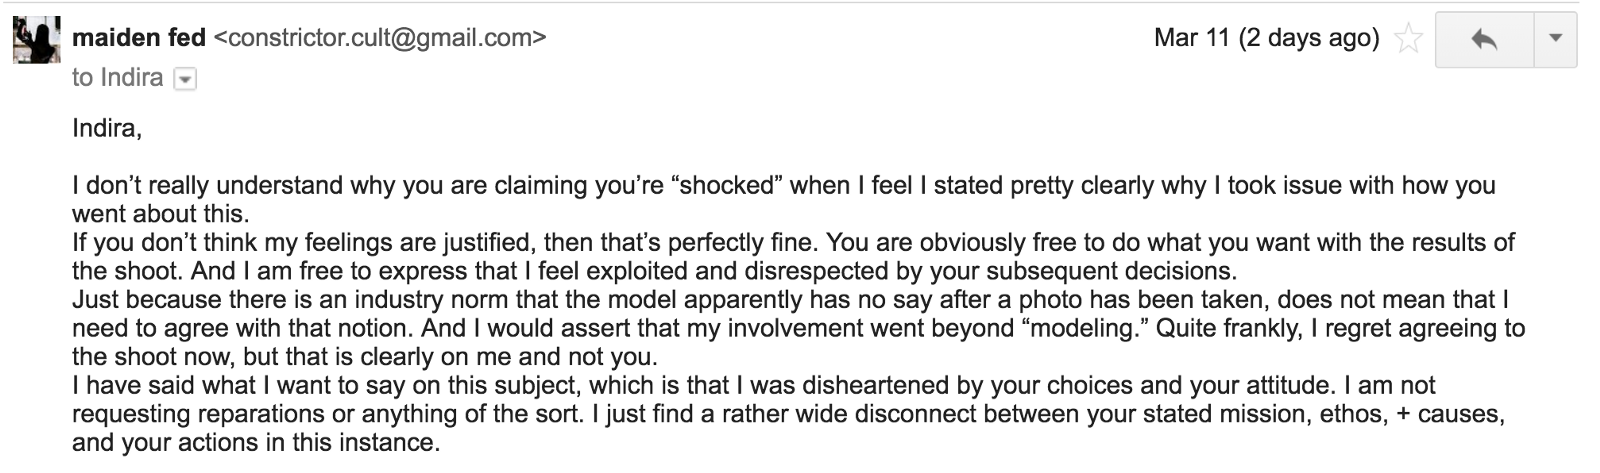Click the 'Mar 11 (2 days ago)' timestamp
The width and height of the screenshot is (1600, 473).
[1266, 39]
